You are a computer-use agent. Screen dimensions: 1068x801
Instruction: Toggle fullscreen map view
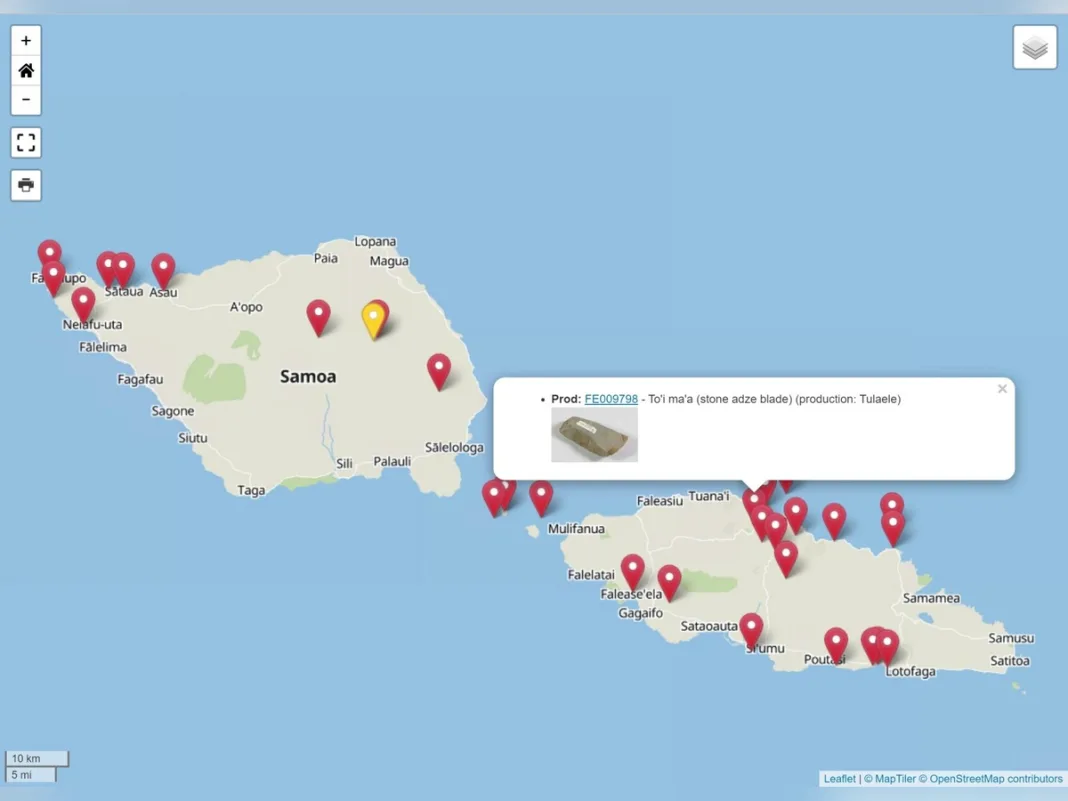coord(26,142)
